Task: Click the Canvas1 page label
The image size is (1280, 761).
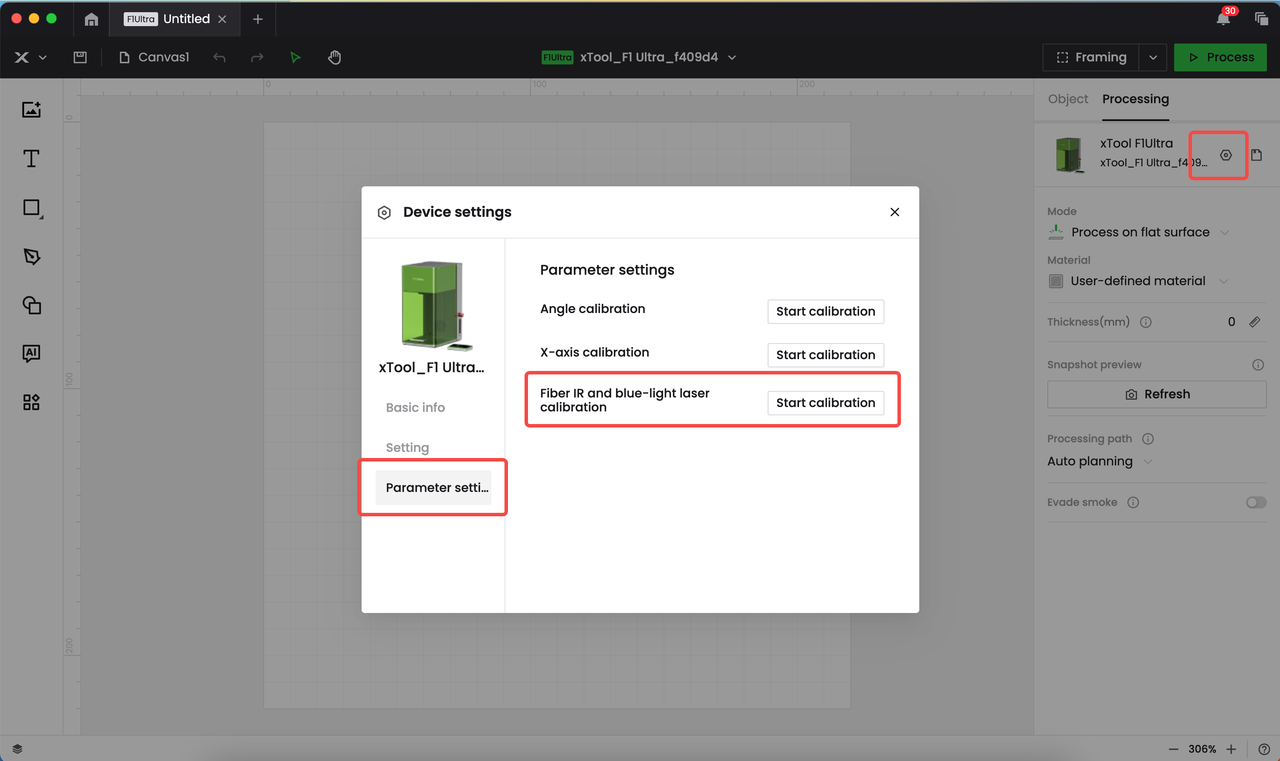Action: [x=154, y=57]
